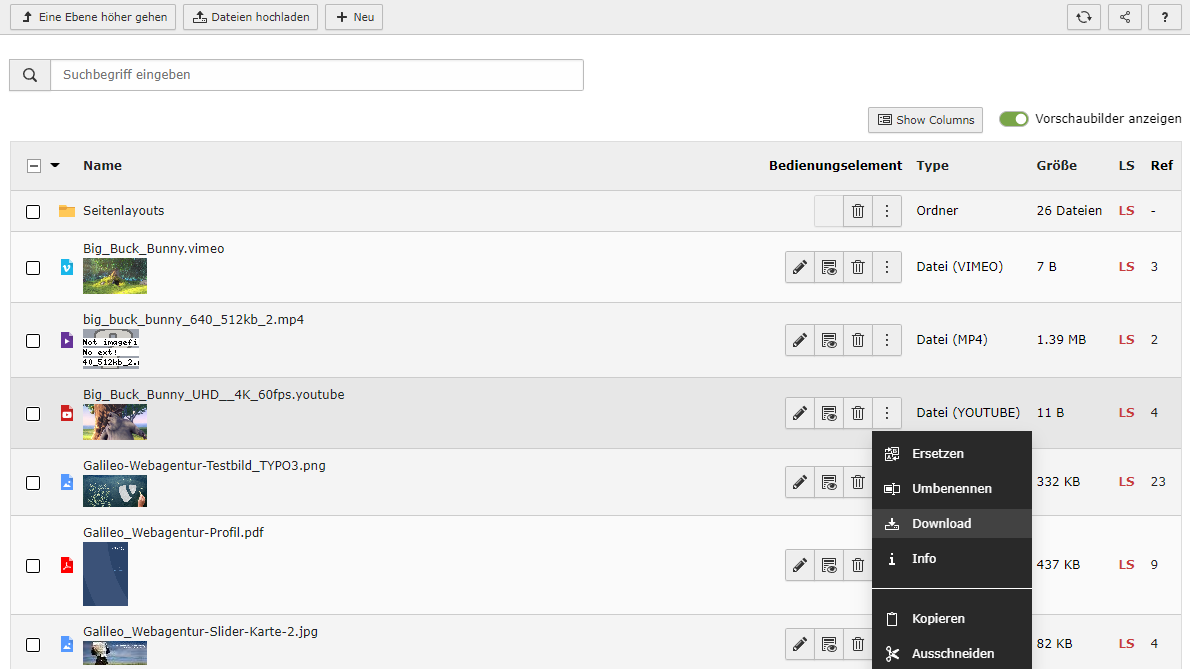The height and width of the screenshot is (669, 1190).
Task: Click the pencil edit icon for Big_Buck_Bunny.vimeo
Action: 799,267
